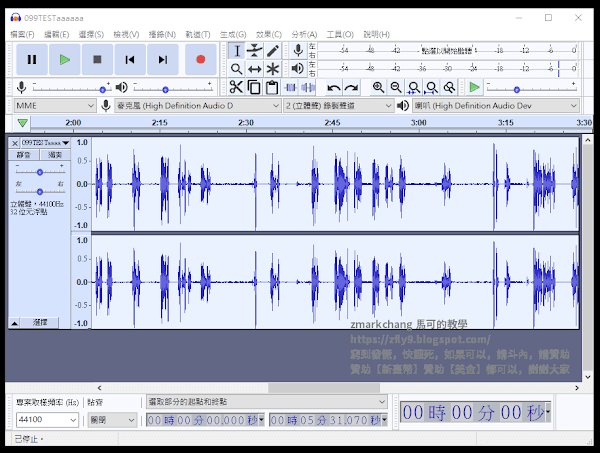Toggle the track Mute button
Viewport: 600px width, 453px height.
[x=24, y=155]
